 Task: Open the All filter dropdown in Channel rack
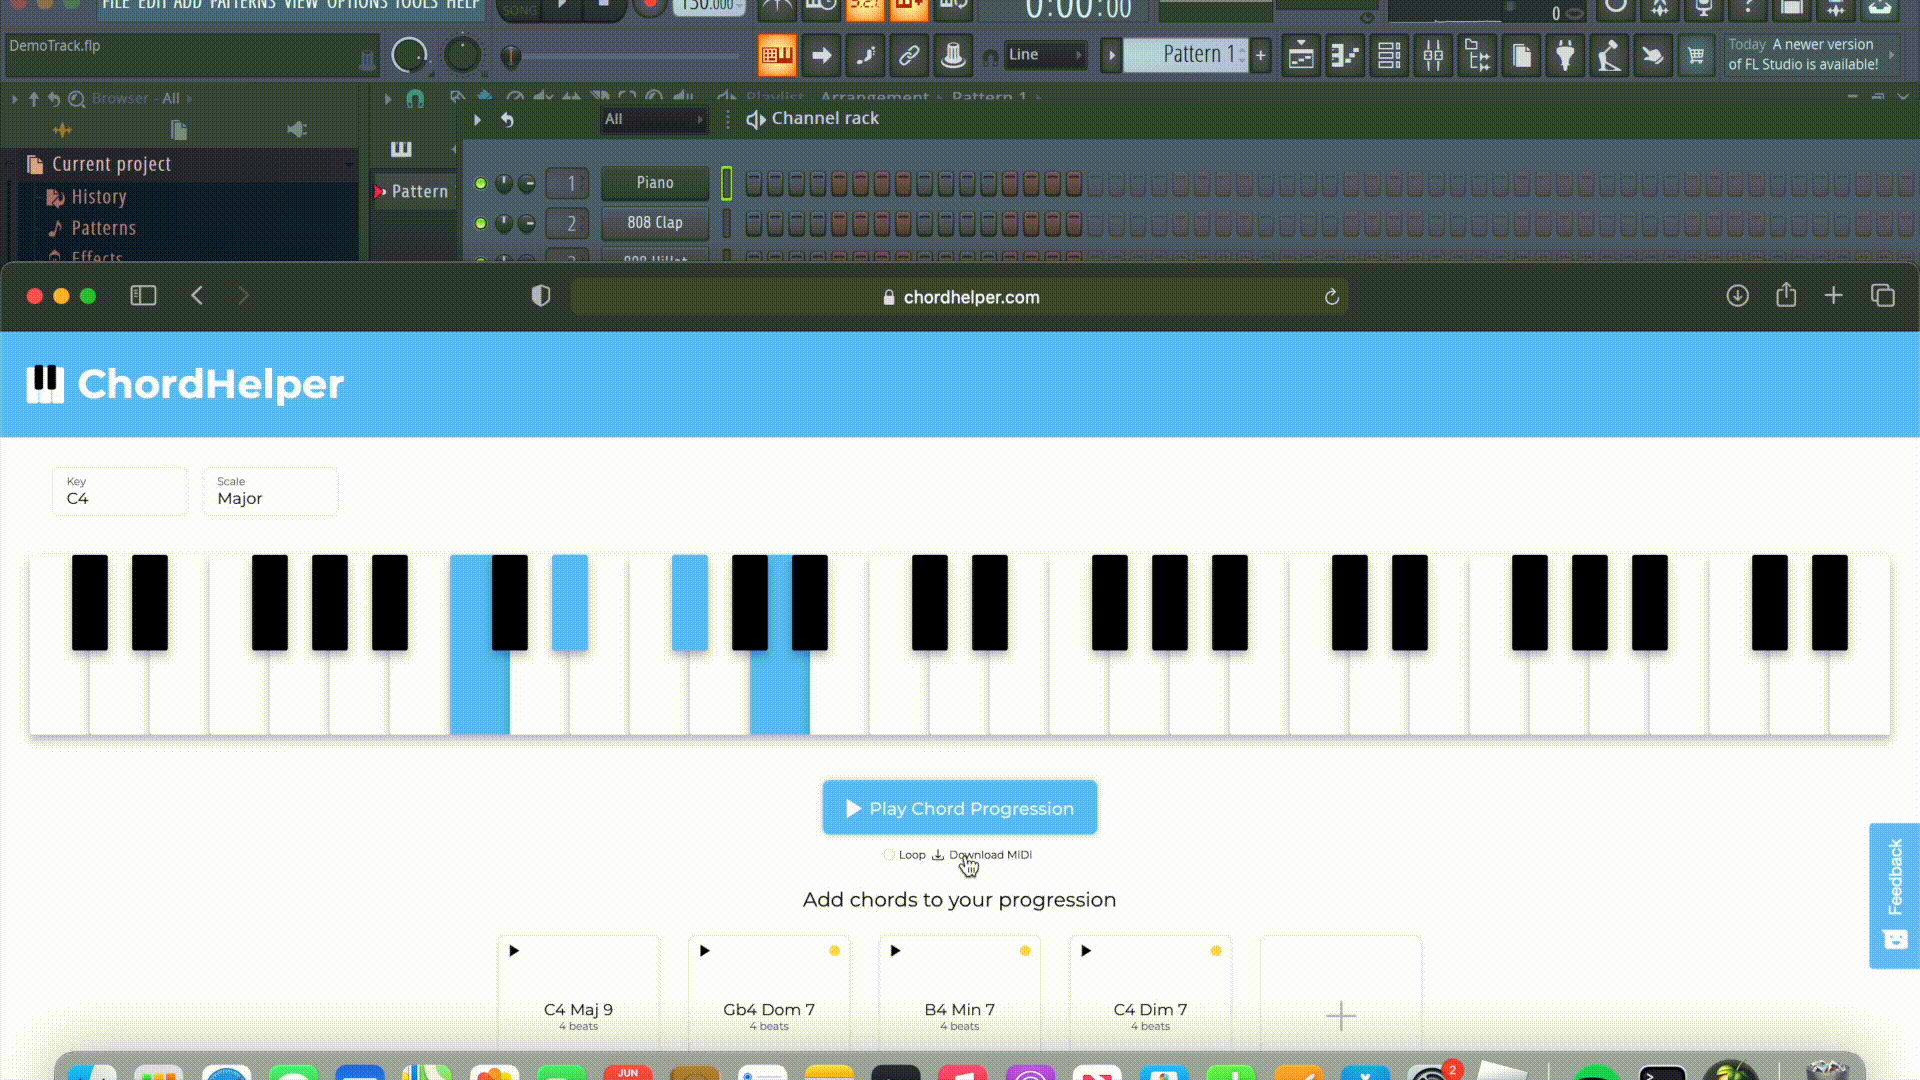coord(654,119)
